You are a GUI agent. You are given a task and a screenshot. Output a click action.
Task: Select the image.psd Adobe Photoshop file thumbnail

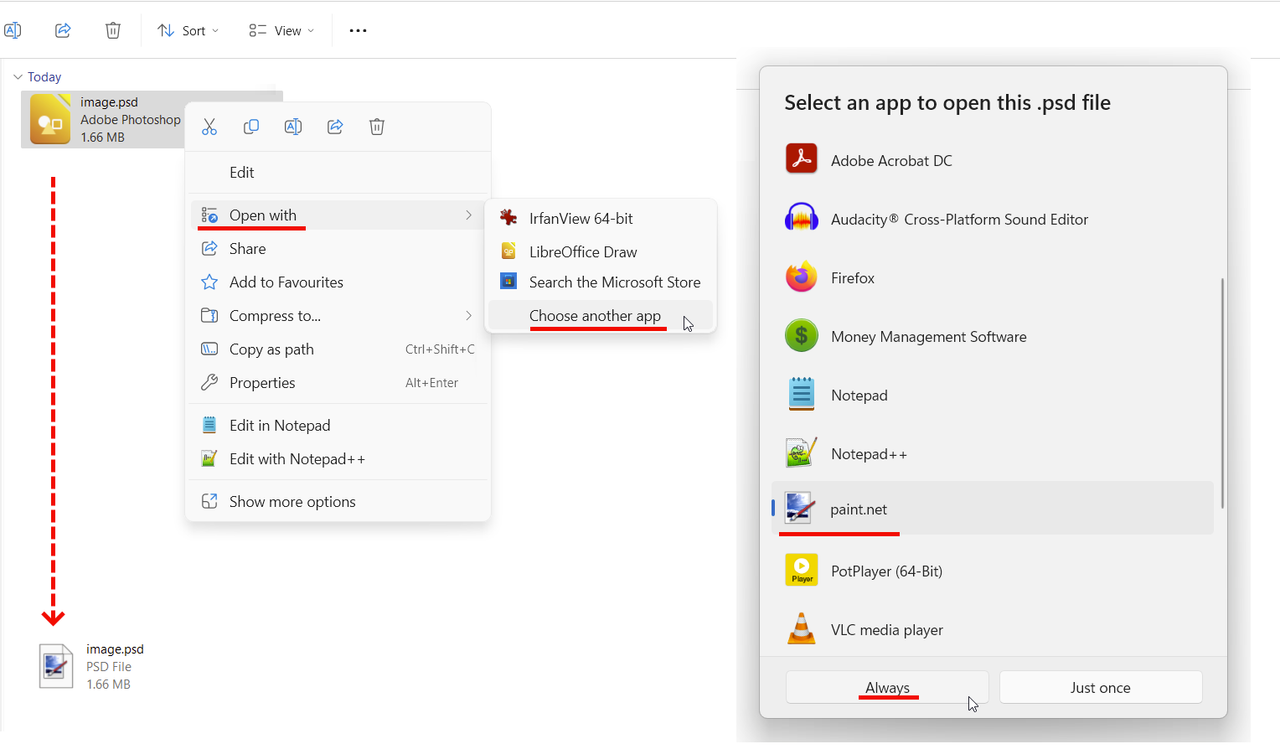50,119
